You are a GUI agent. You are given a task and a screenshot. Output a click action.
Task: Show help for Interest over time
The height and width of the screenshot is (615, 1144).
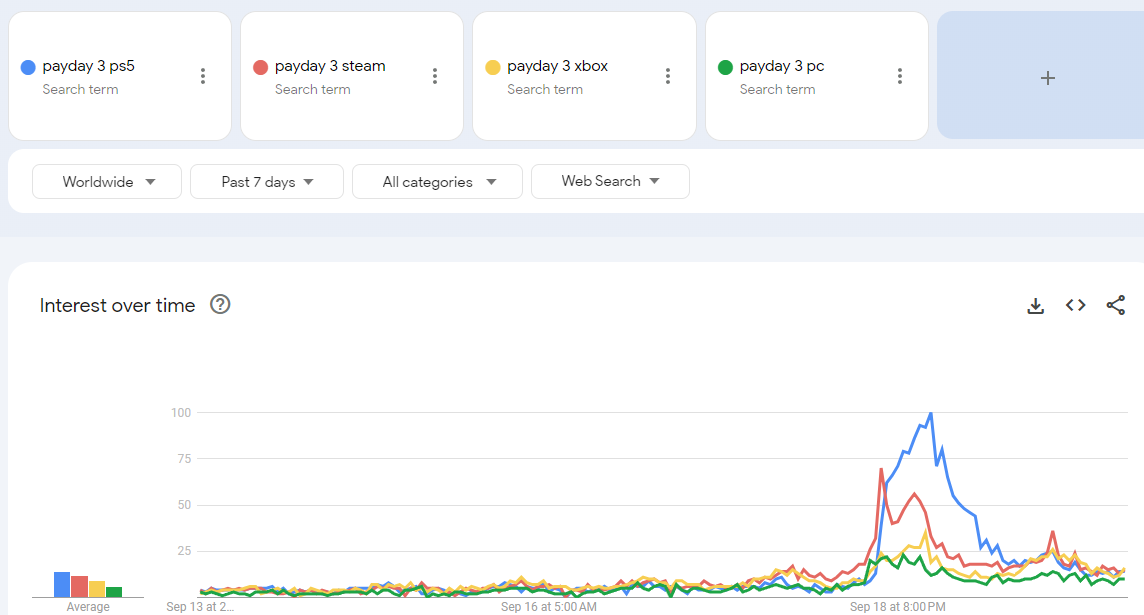(x=220, y=304)
